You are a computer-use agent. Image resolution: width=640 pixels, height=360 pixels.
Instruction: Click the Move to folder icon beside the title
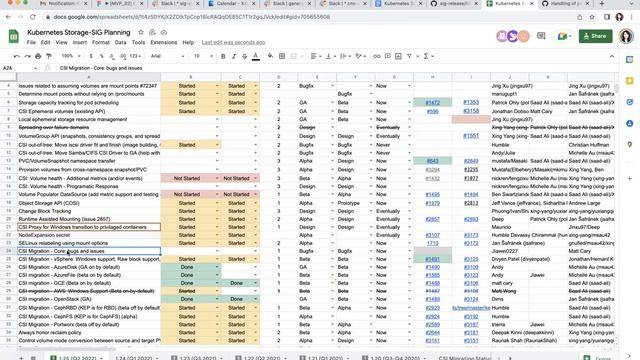[x=152, y=32]
